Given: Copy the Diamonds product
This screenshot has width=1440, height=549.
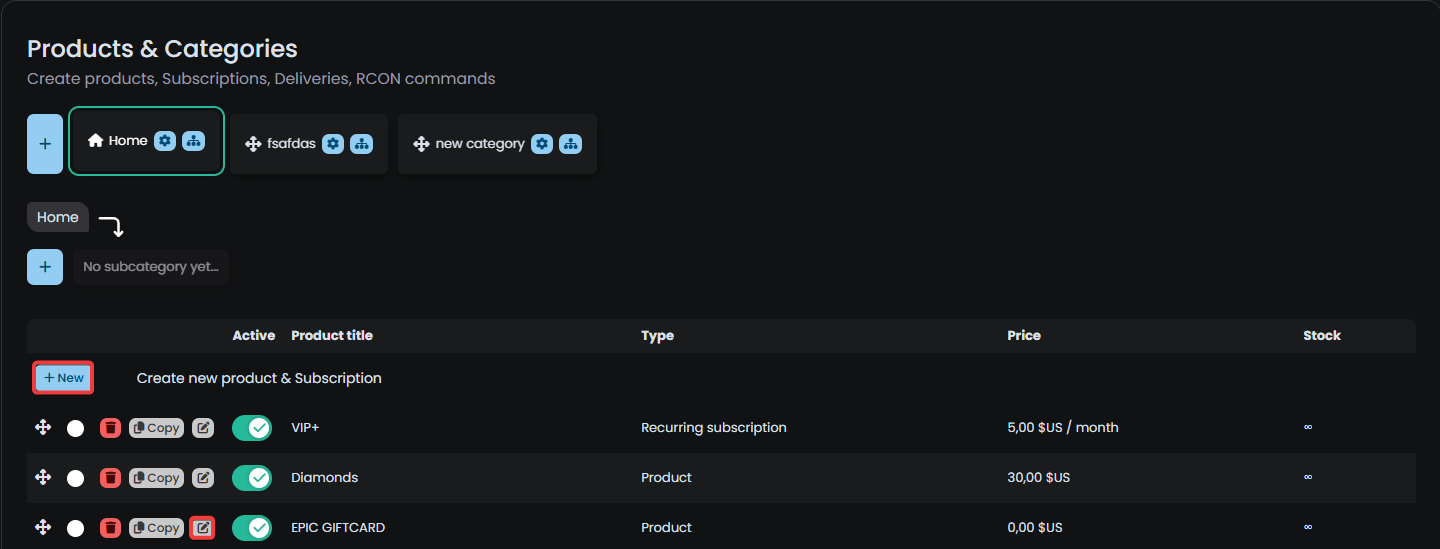Looking at the screenshot, I should point(157,478).
